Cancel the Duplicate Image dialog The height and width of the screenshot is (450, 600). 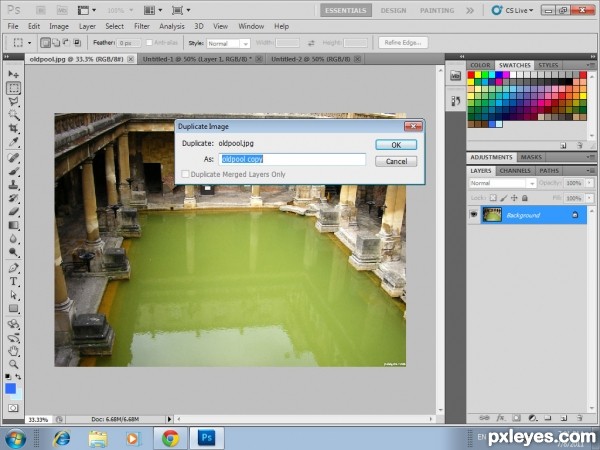pyautogui.click(x=396, y=161)
